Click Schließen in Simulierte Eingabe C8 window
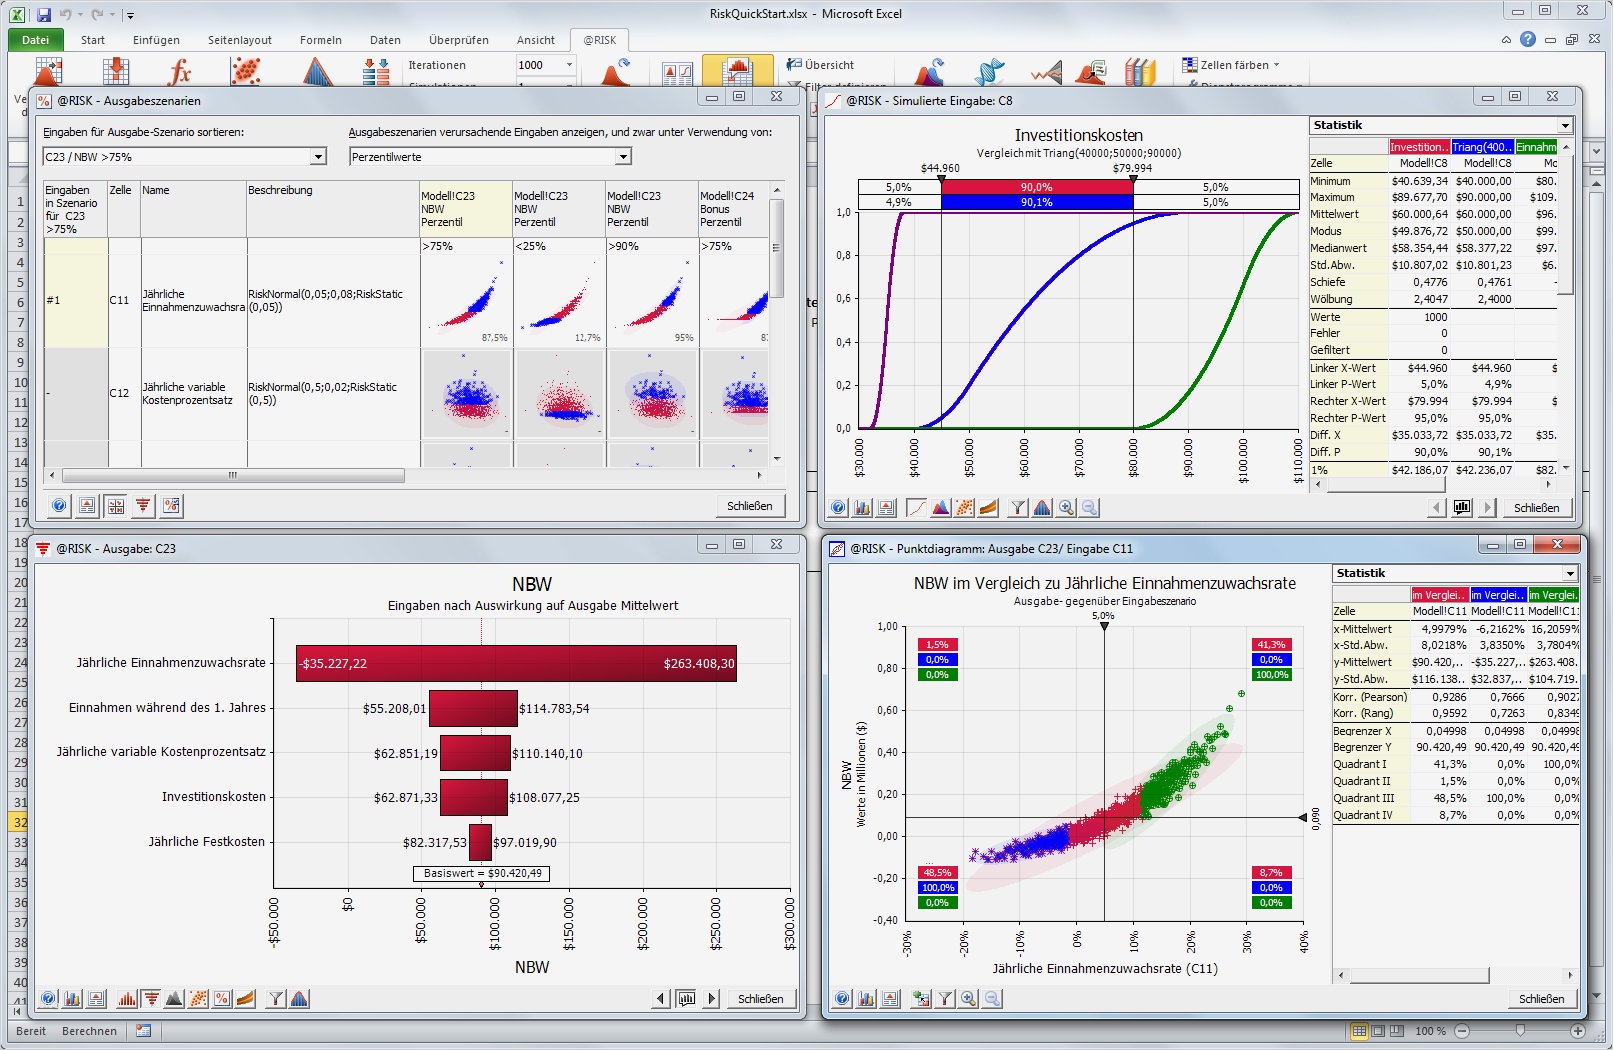This screenshot has height=1050, width=1613. 1536,508
